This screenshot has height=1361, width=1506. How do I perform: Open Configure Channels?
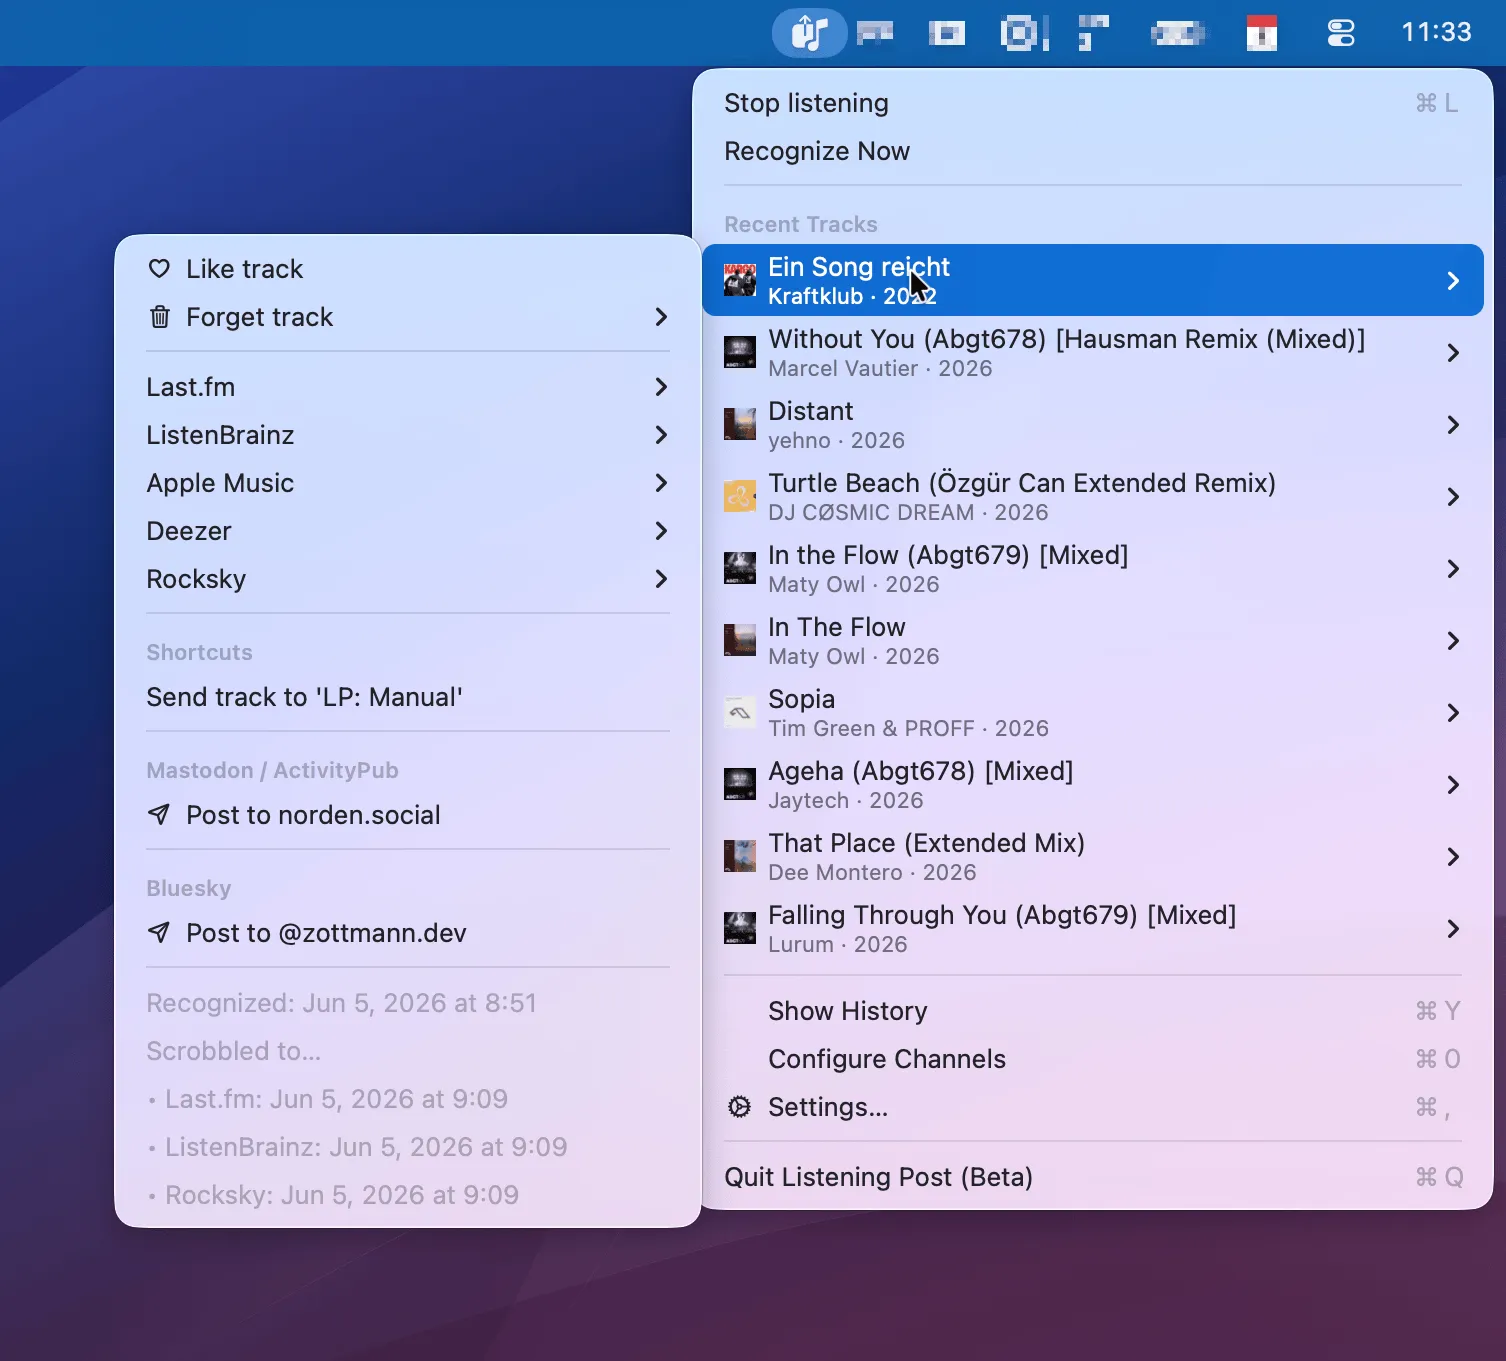[1093, 1059]
